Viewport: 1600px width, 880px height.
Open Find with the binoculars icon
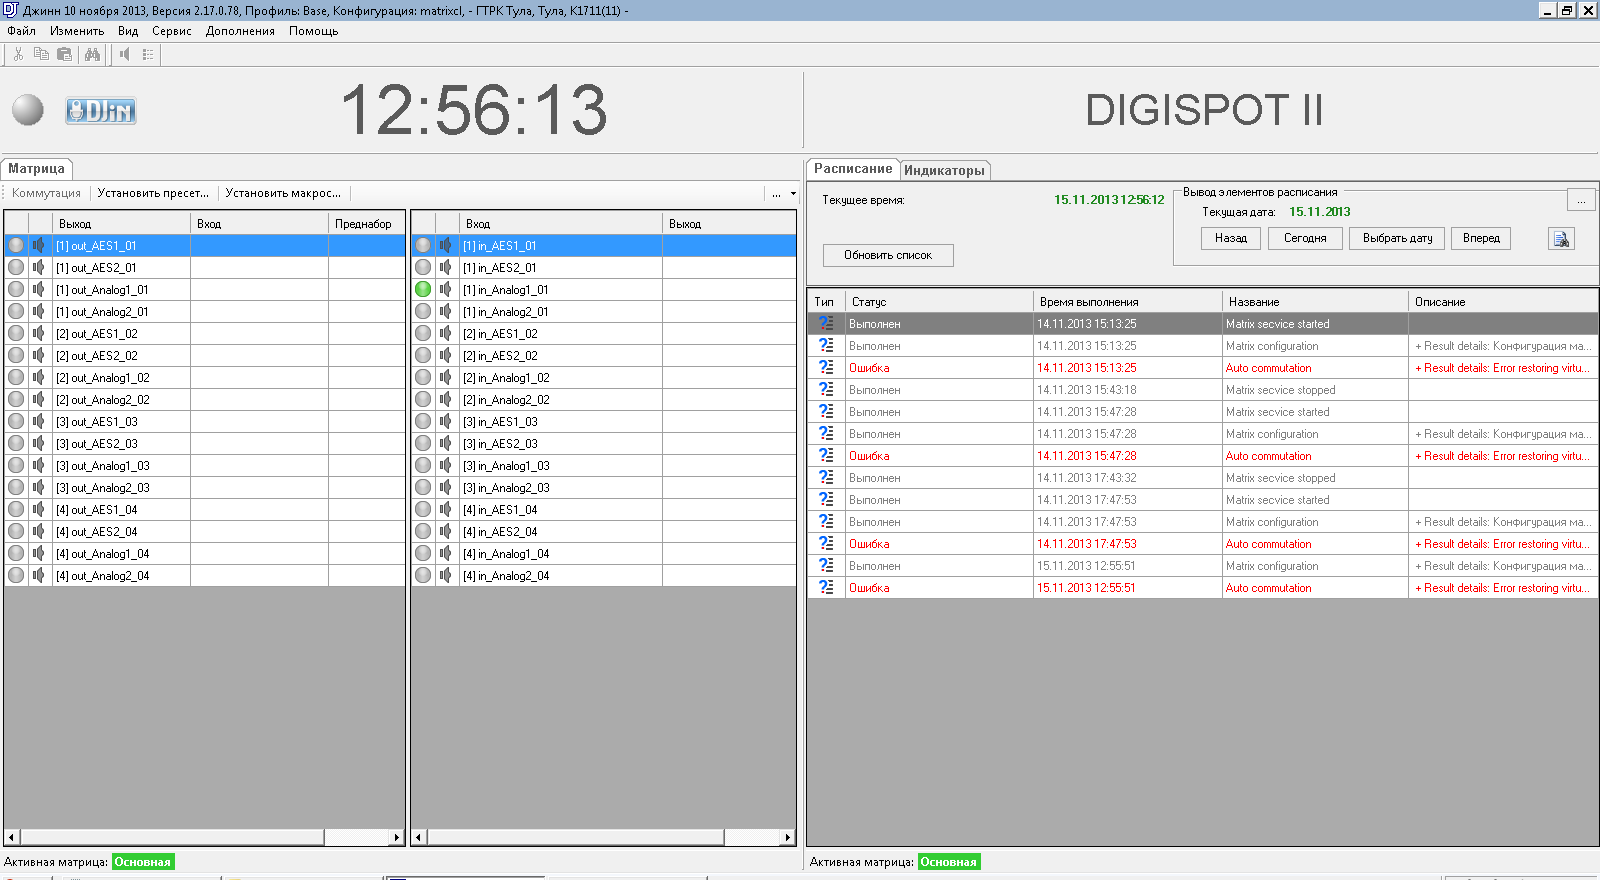pos(92,54)
